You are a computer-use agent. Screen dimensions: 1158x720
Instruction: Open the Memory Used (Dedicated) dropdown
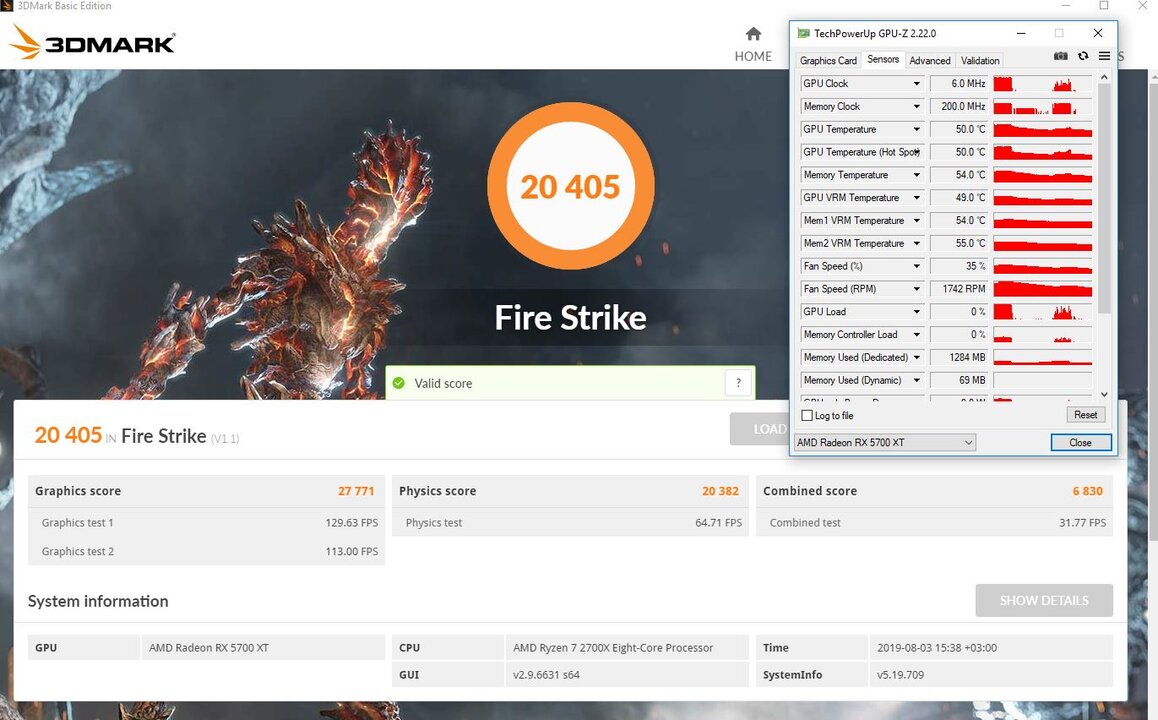pos(917,357)
